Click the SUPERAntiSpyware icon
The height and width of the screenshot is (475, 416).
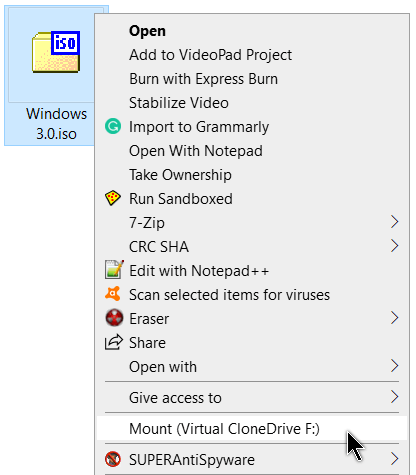point(113,459)
